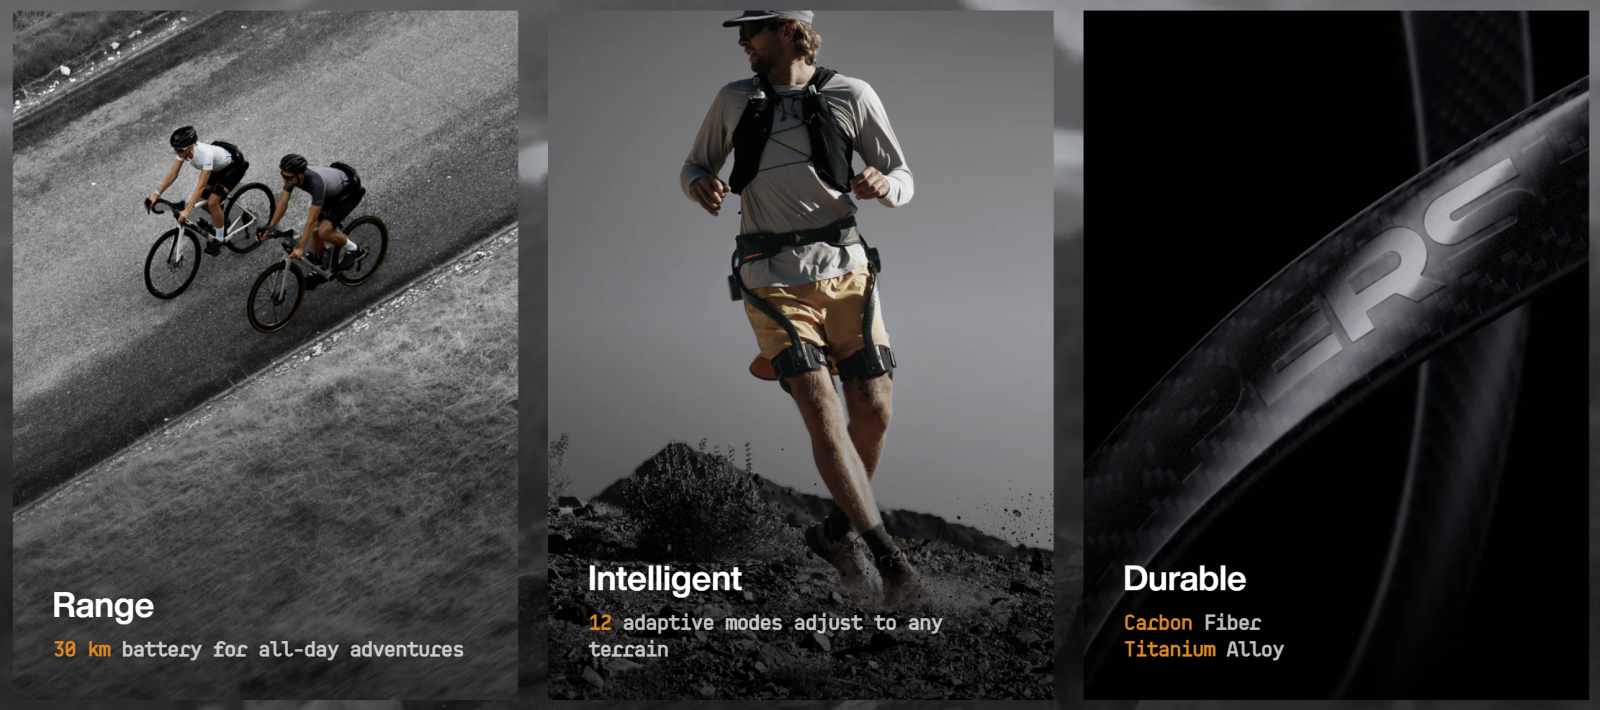1600x710 pixels.
Task: Click the Range card heading
Action: (x=103, y=606)
